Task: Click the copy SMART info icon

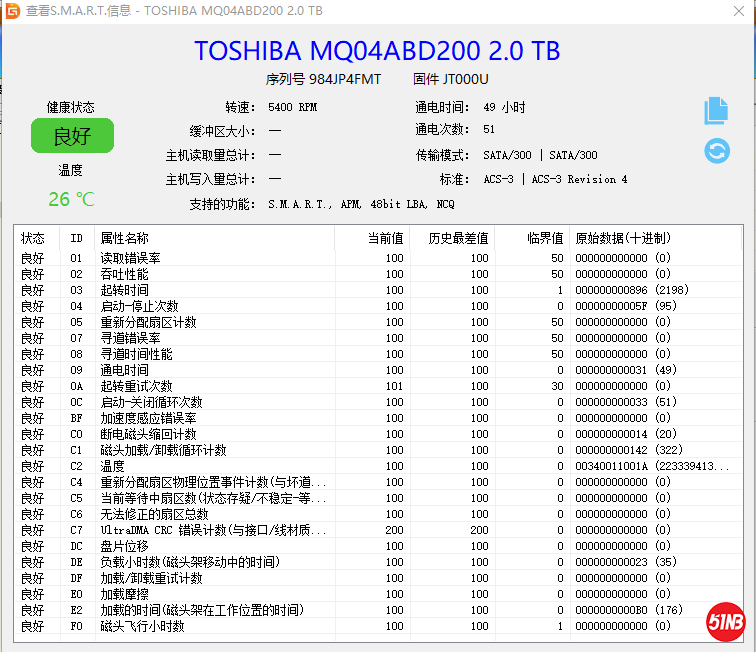Action: point(716,110)
